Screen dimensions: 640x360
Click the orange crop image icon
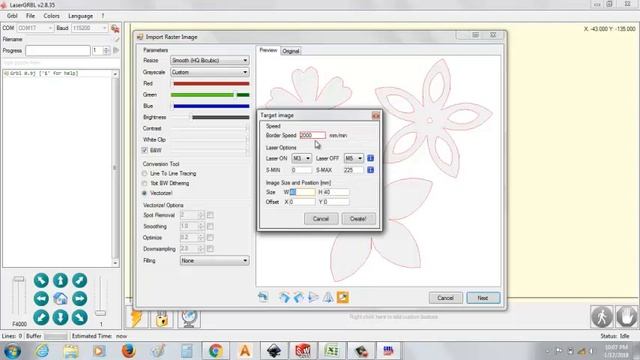tap(342, 297)
